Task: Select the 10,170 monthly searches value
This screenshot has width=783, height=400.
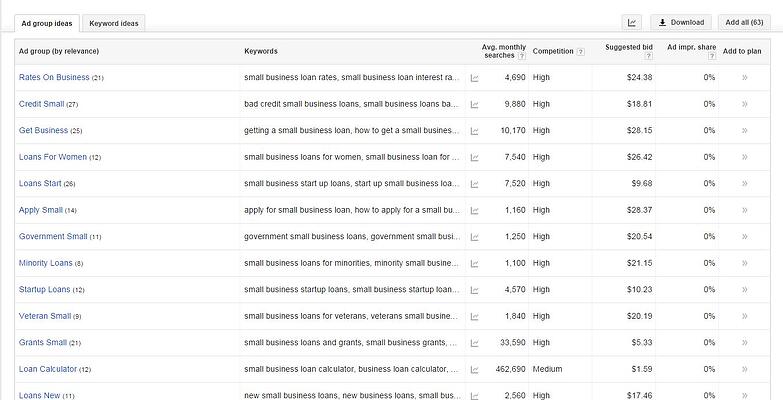Action: point(513,130)
